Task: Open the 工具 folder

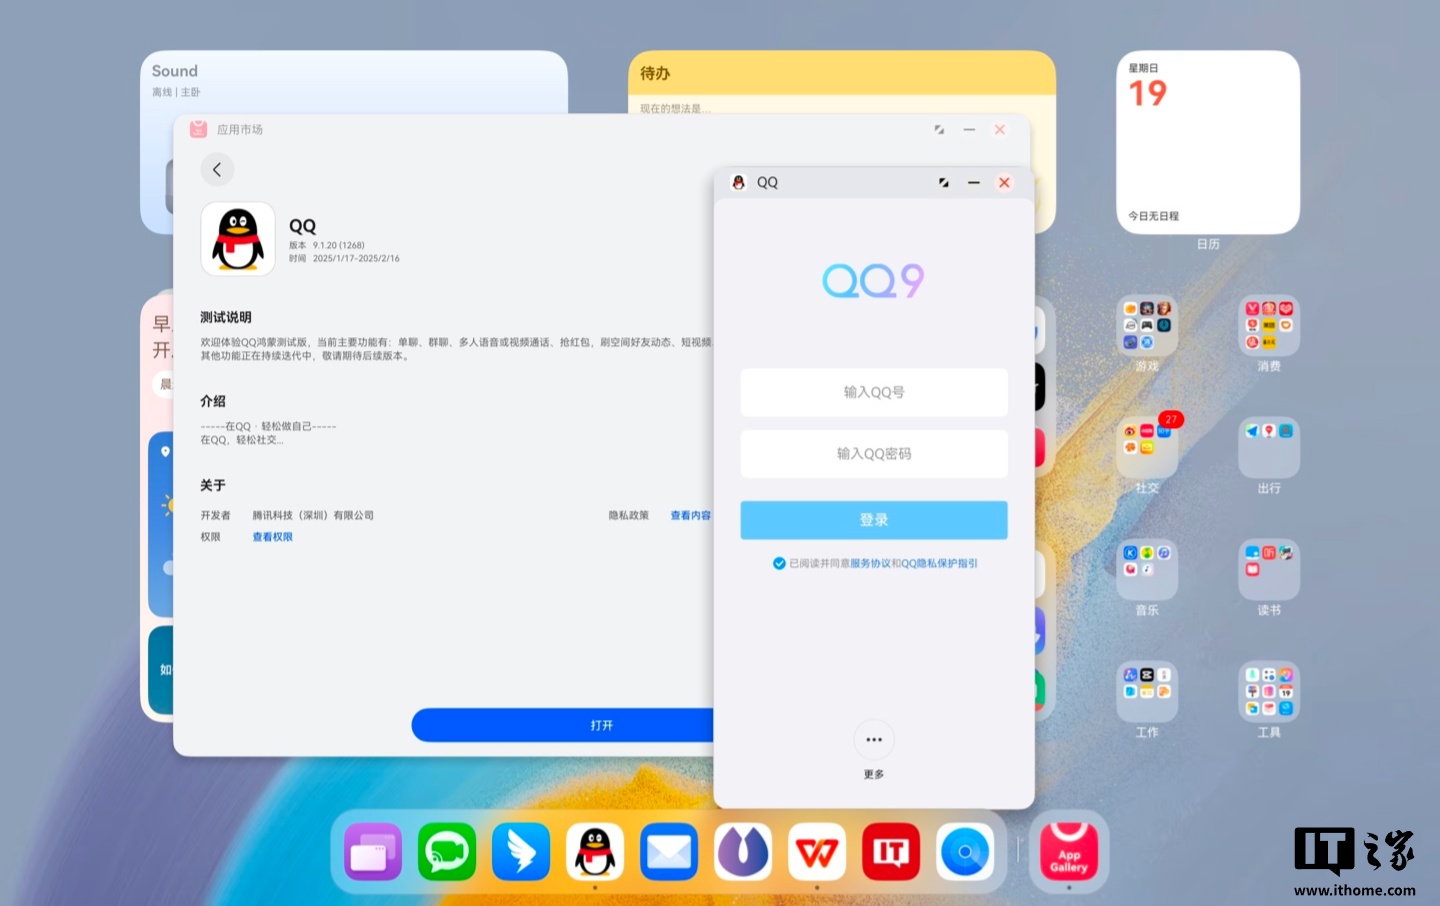Action: 1269,692
